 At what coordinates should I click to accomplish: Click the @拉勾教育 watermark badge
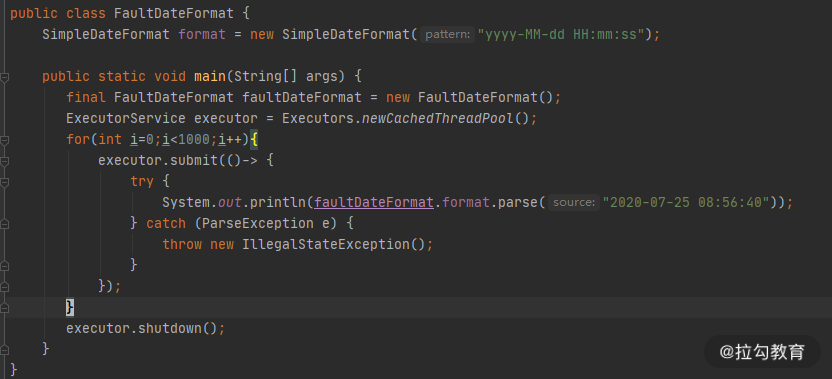click(x=762, y=351)
